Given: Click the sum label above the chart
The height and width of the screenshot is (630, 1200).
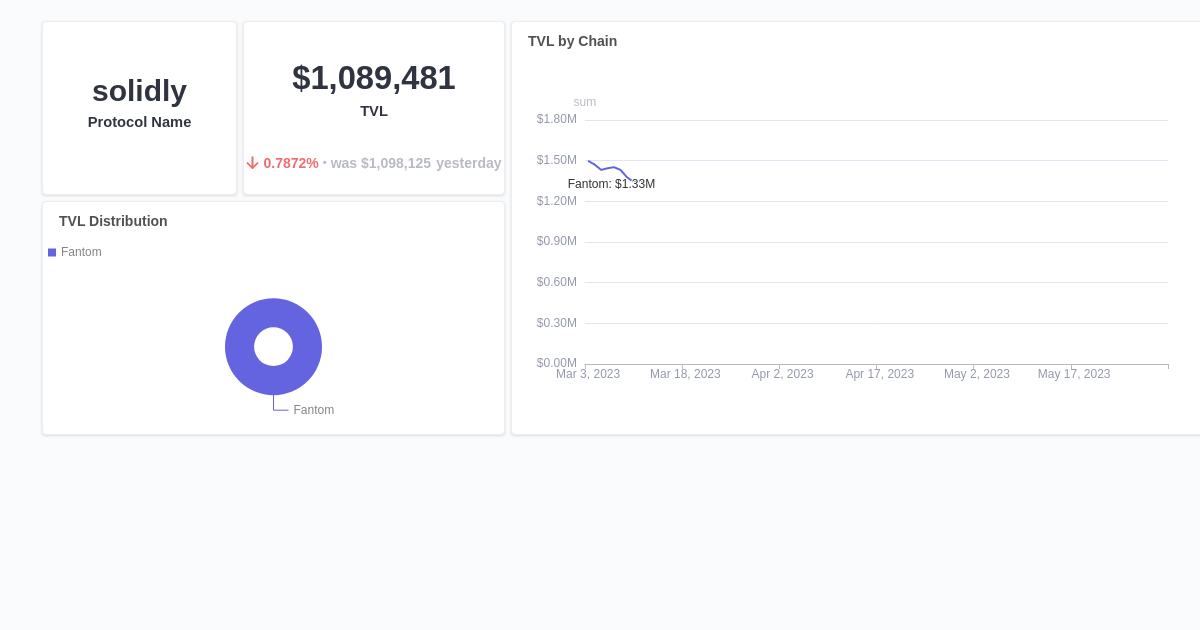Looking at the screenshot, I should tap(584, 102).
